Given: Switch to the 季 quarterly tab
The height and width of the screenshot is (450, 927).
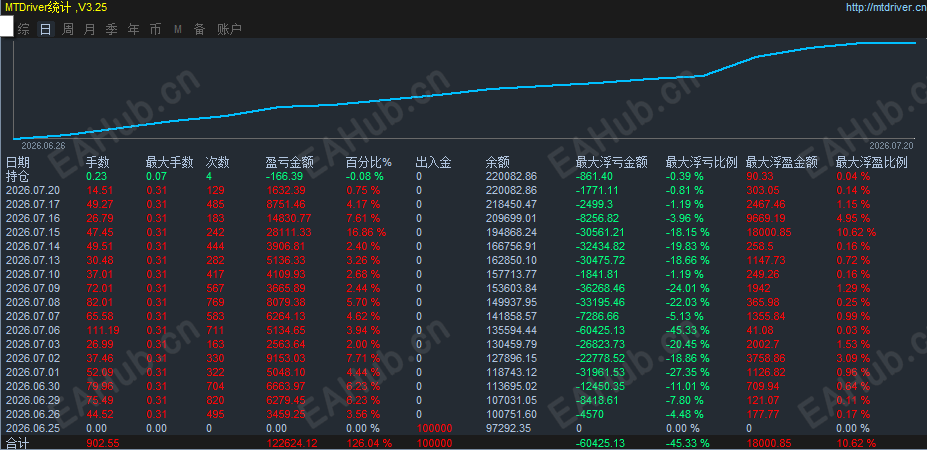Looking at the screenshot, I should pos(111,29).
